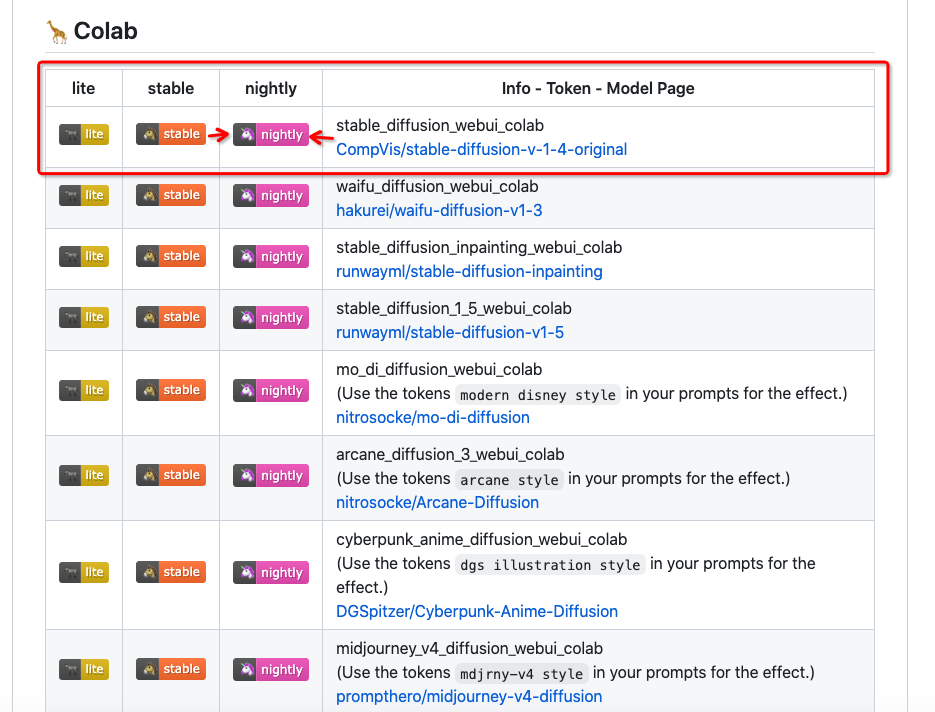Open stable badge for waifu_diffusion_webui_colab
The image size is (935, 712).
coord(171,195)
